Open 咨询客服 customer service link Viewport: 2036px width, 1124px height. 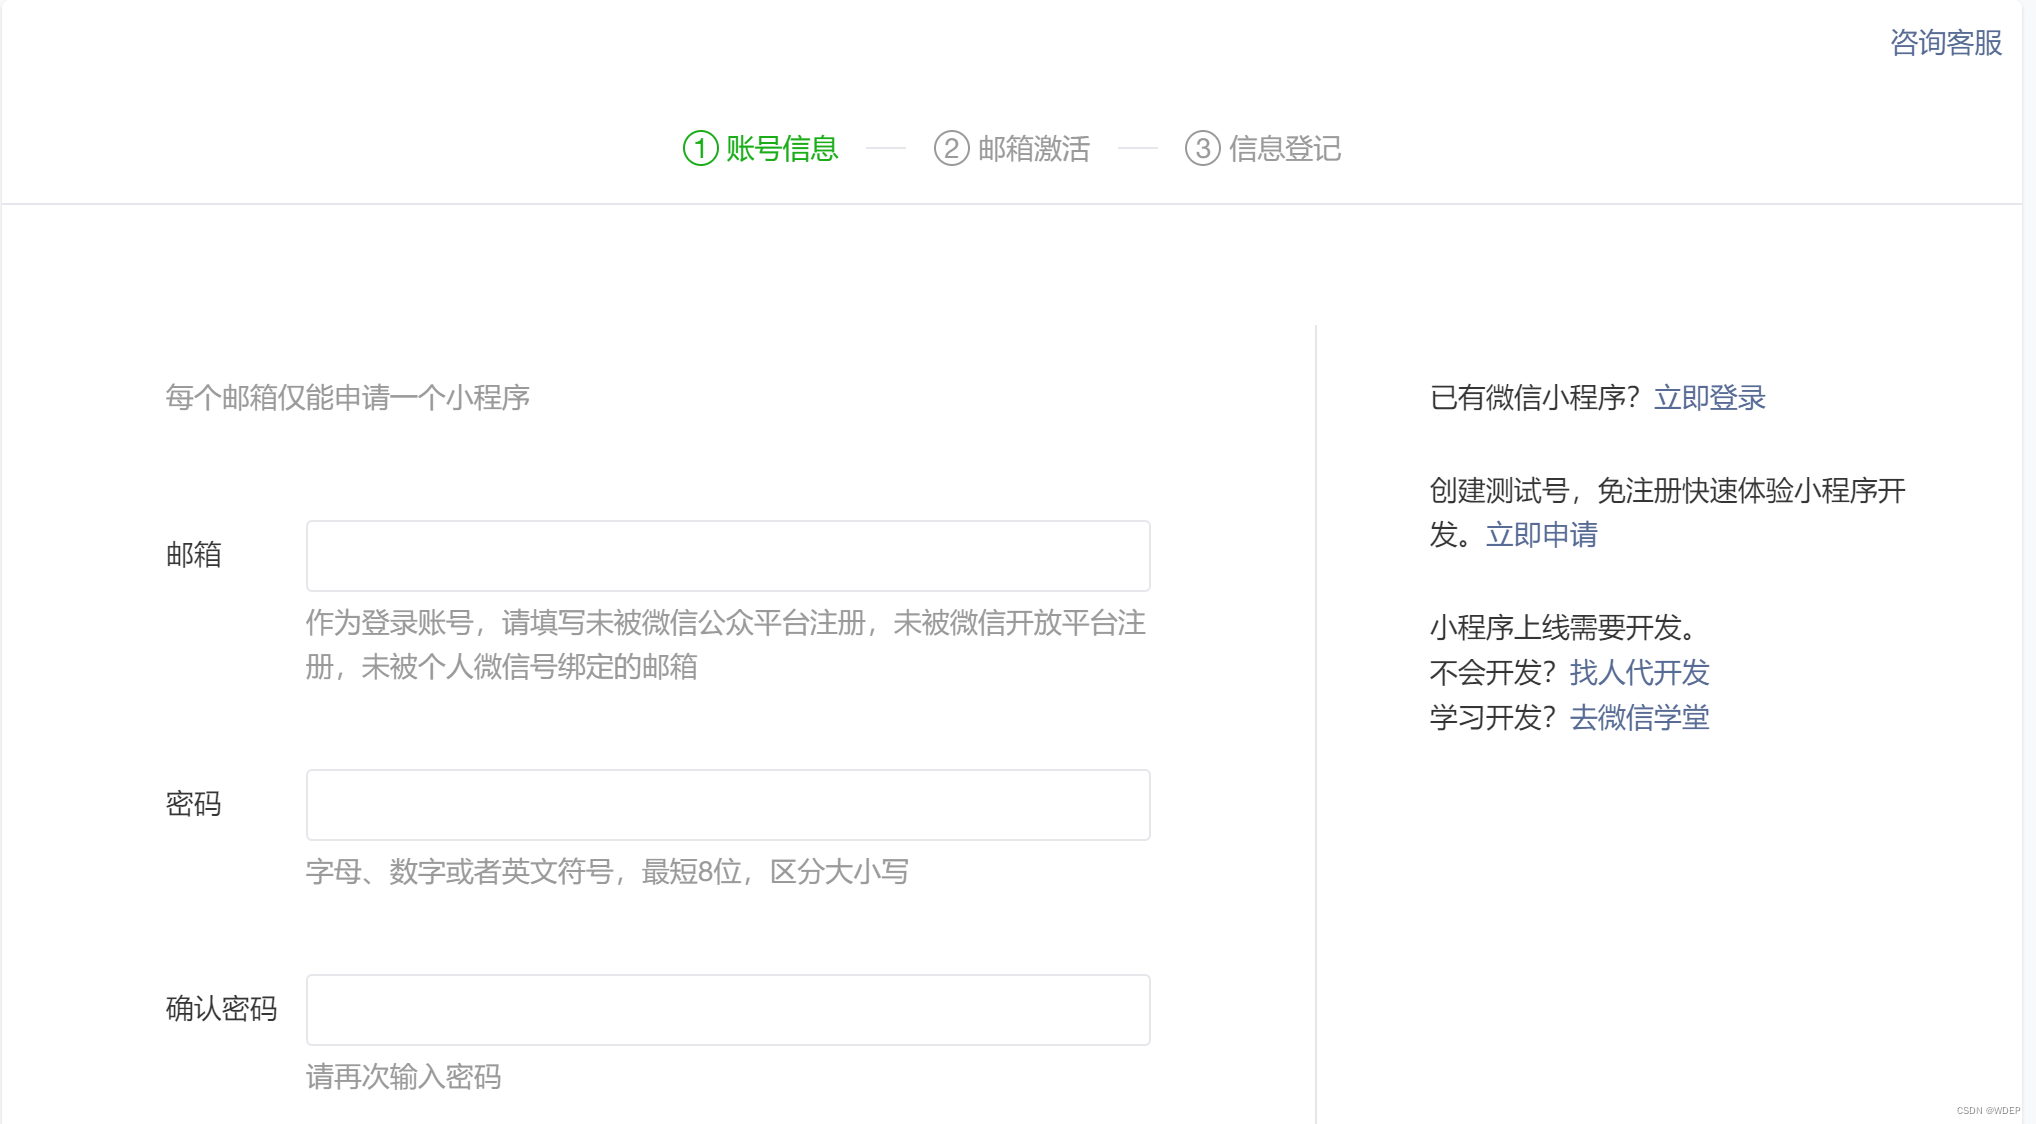(1945, 43)
